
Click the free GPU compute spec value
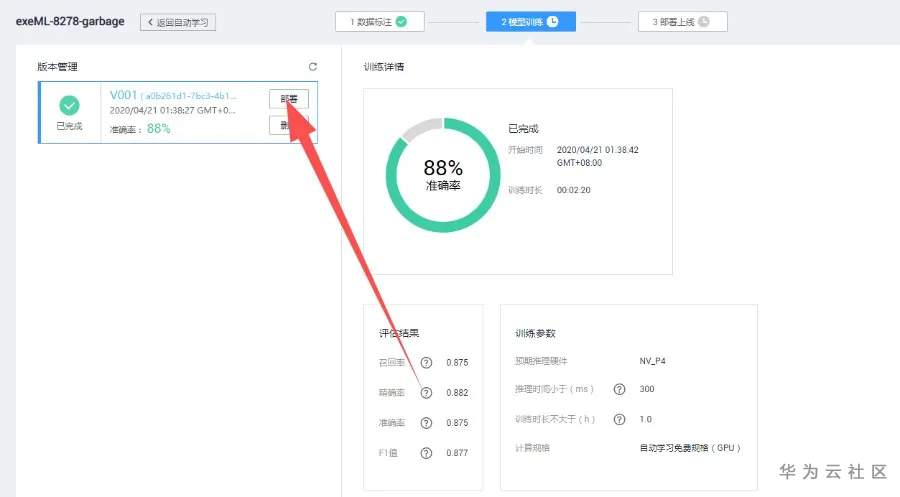click(690, 448)
